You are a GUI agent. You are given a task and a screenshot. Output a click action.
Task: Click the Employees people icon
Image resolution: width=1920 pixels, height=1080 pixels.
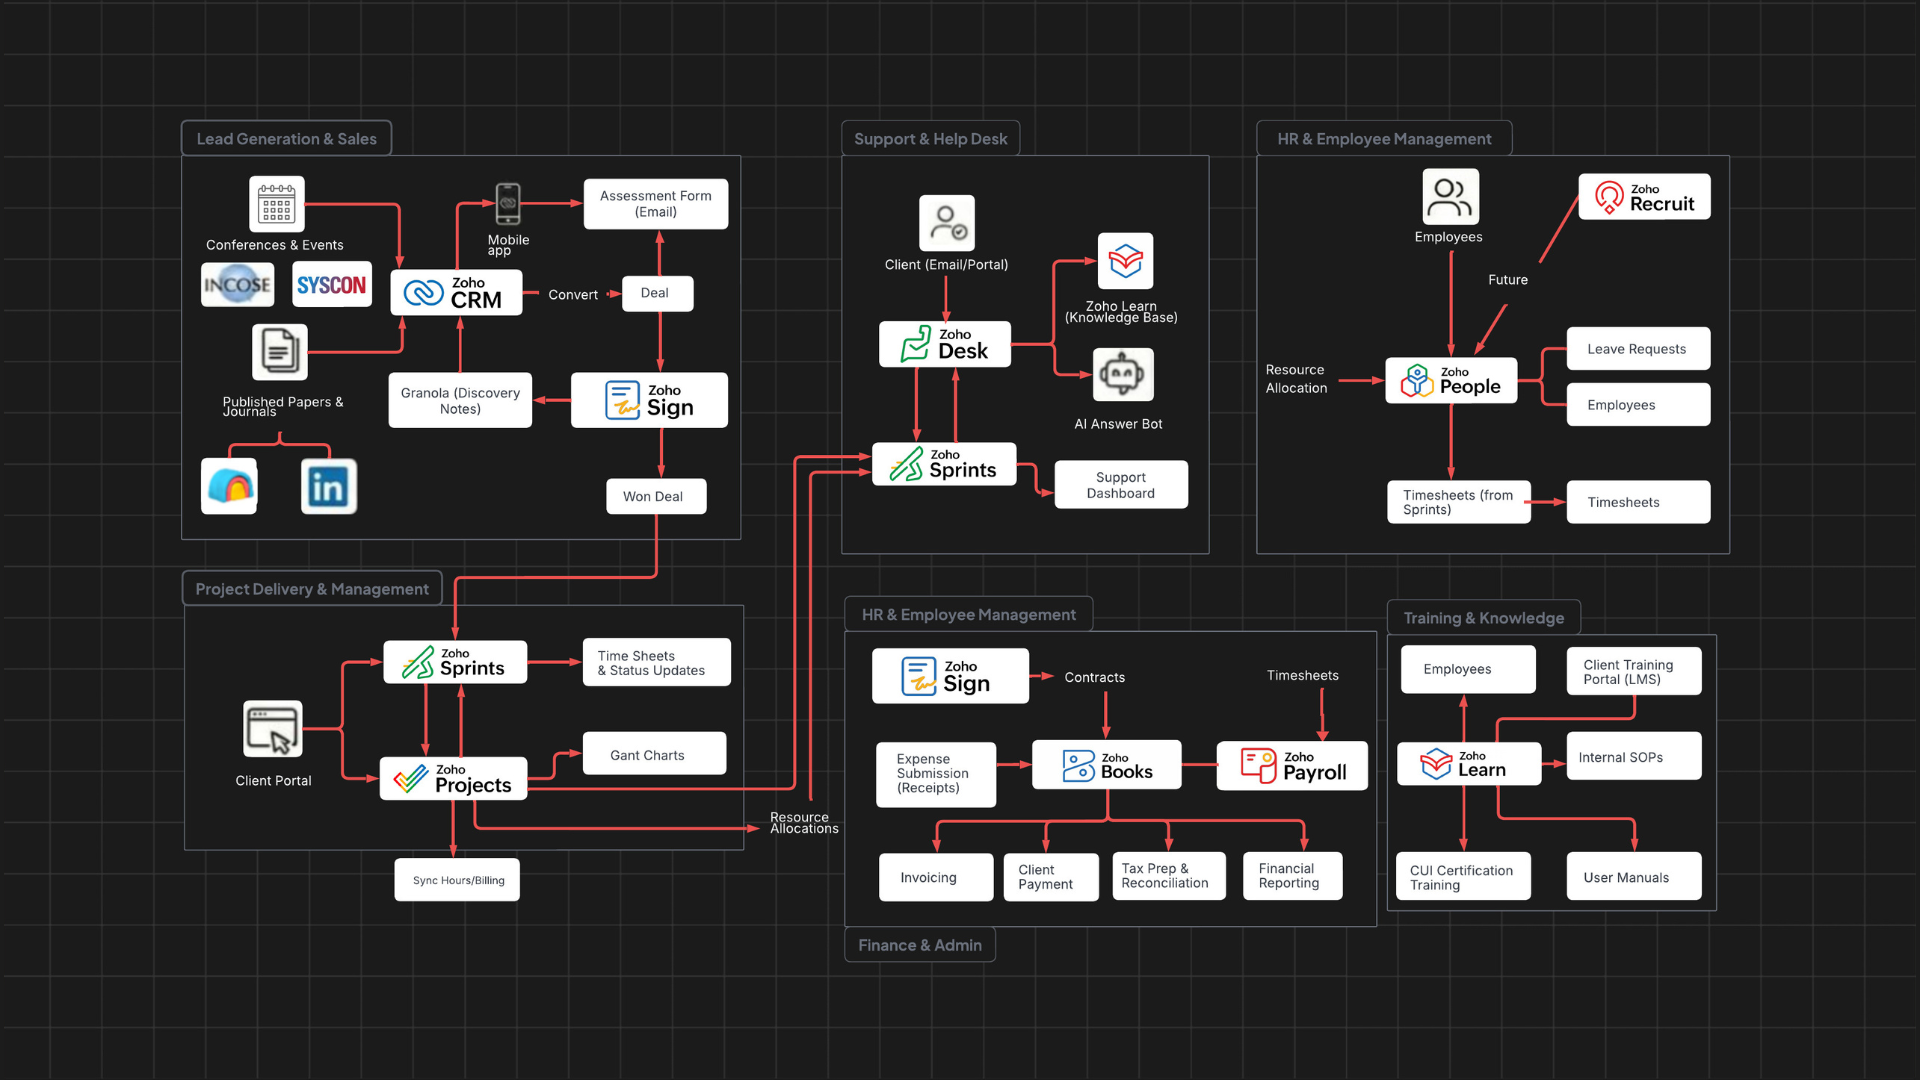pos(1450,197)
